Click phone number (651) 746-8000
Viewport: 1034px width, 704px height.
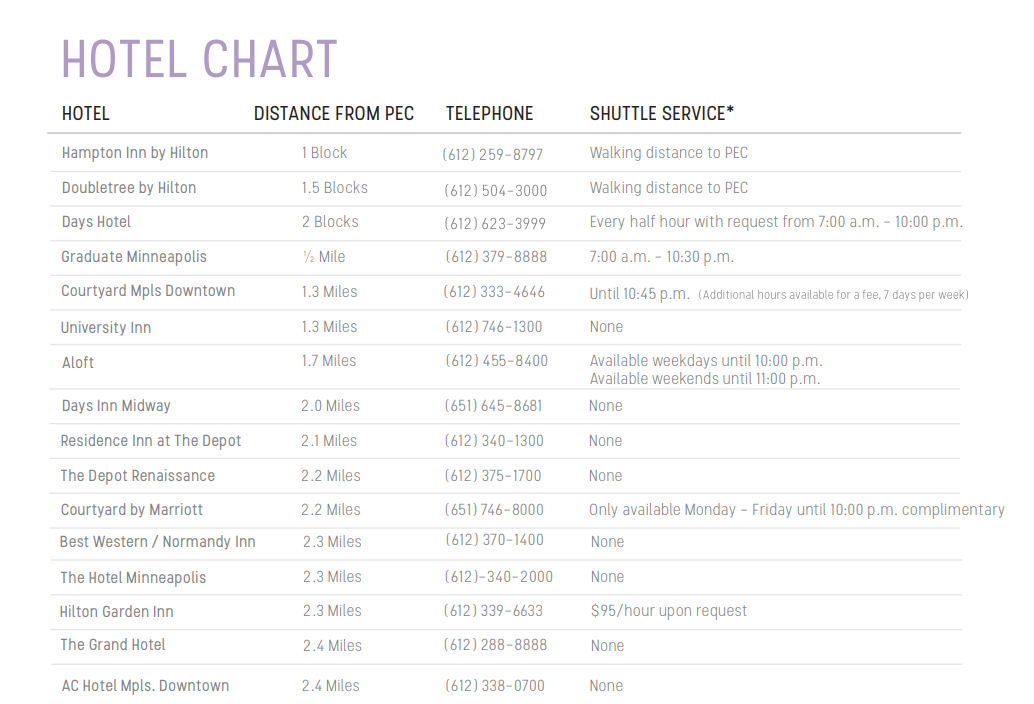coord(494,510)
